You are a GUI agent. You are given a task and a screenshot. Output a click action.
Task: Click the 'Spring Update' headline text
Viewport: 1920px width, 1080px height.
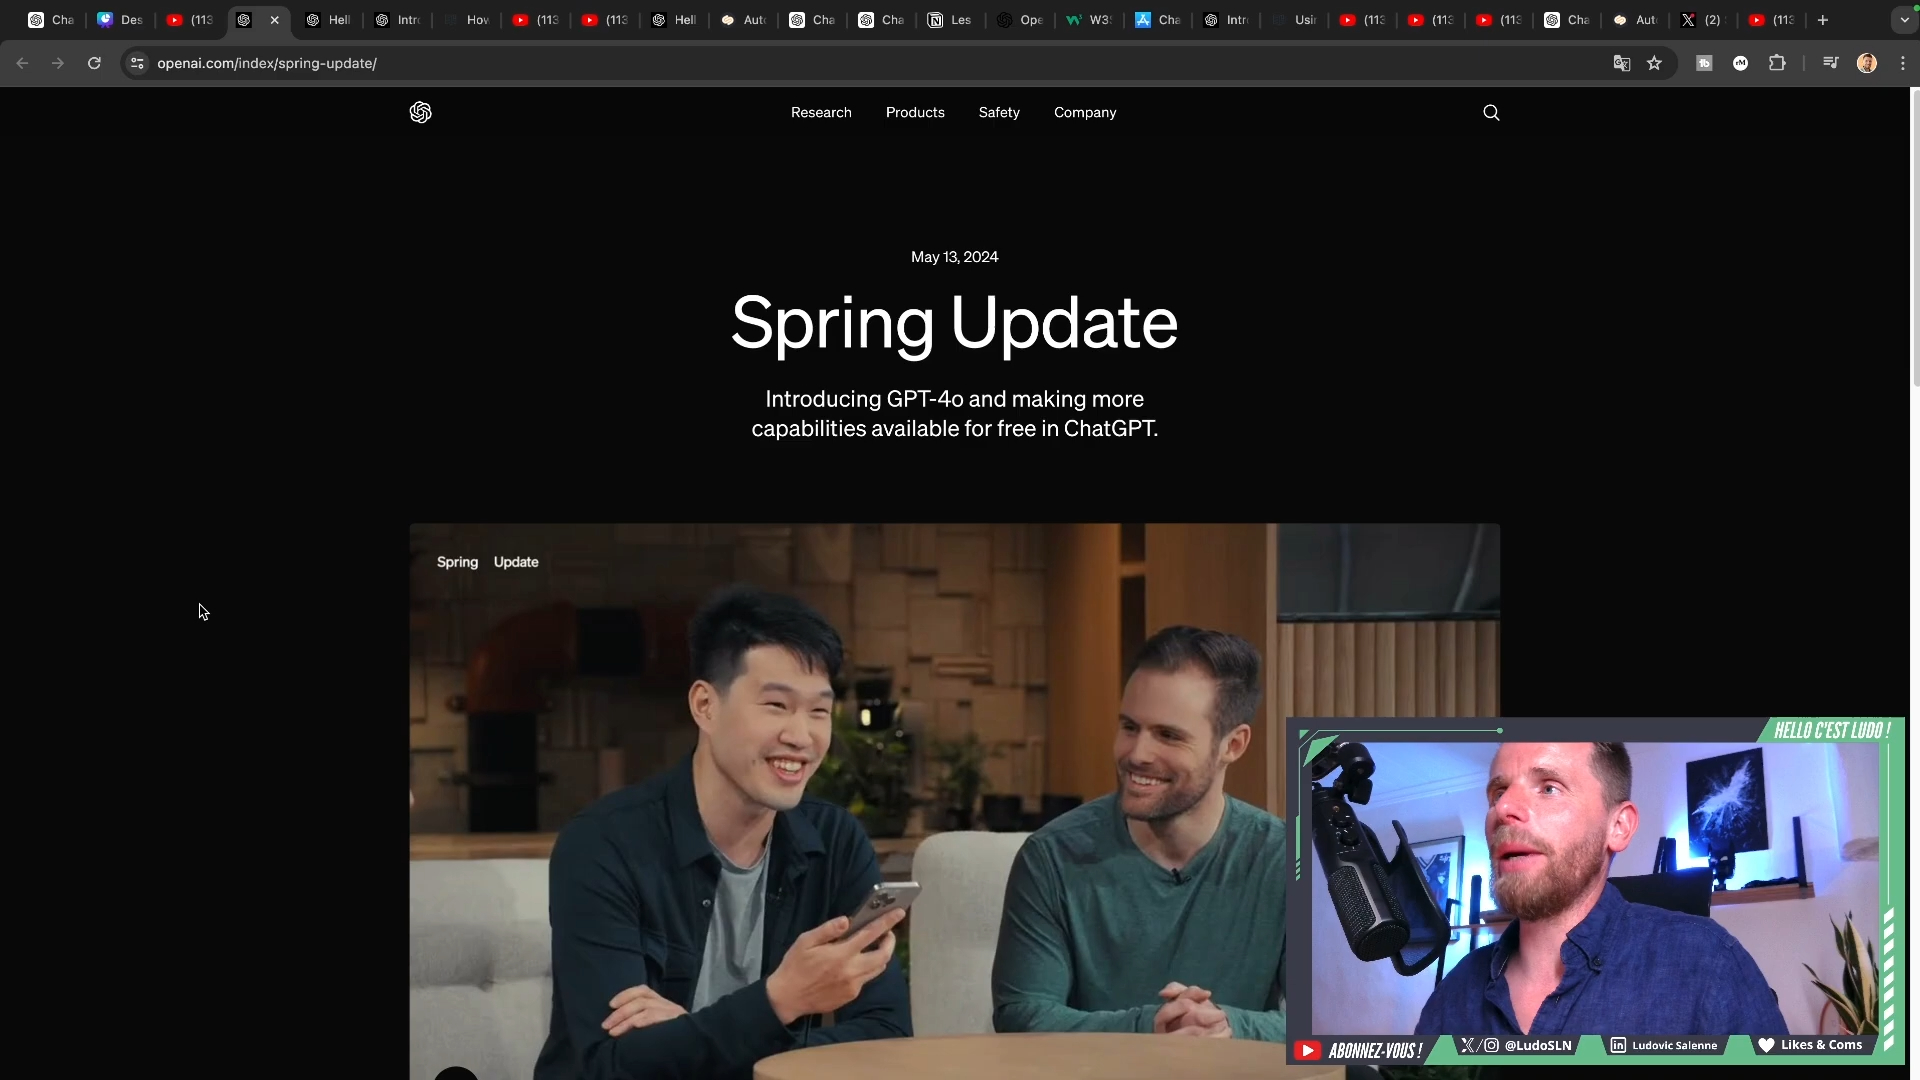(954, 323)
